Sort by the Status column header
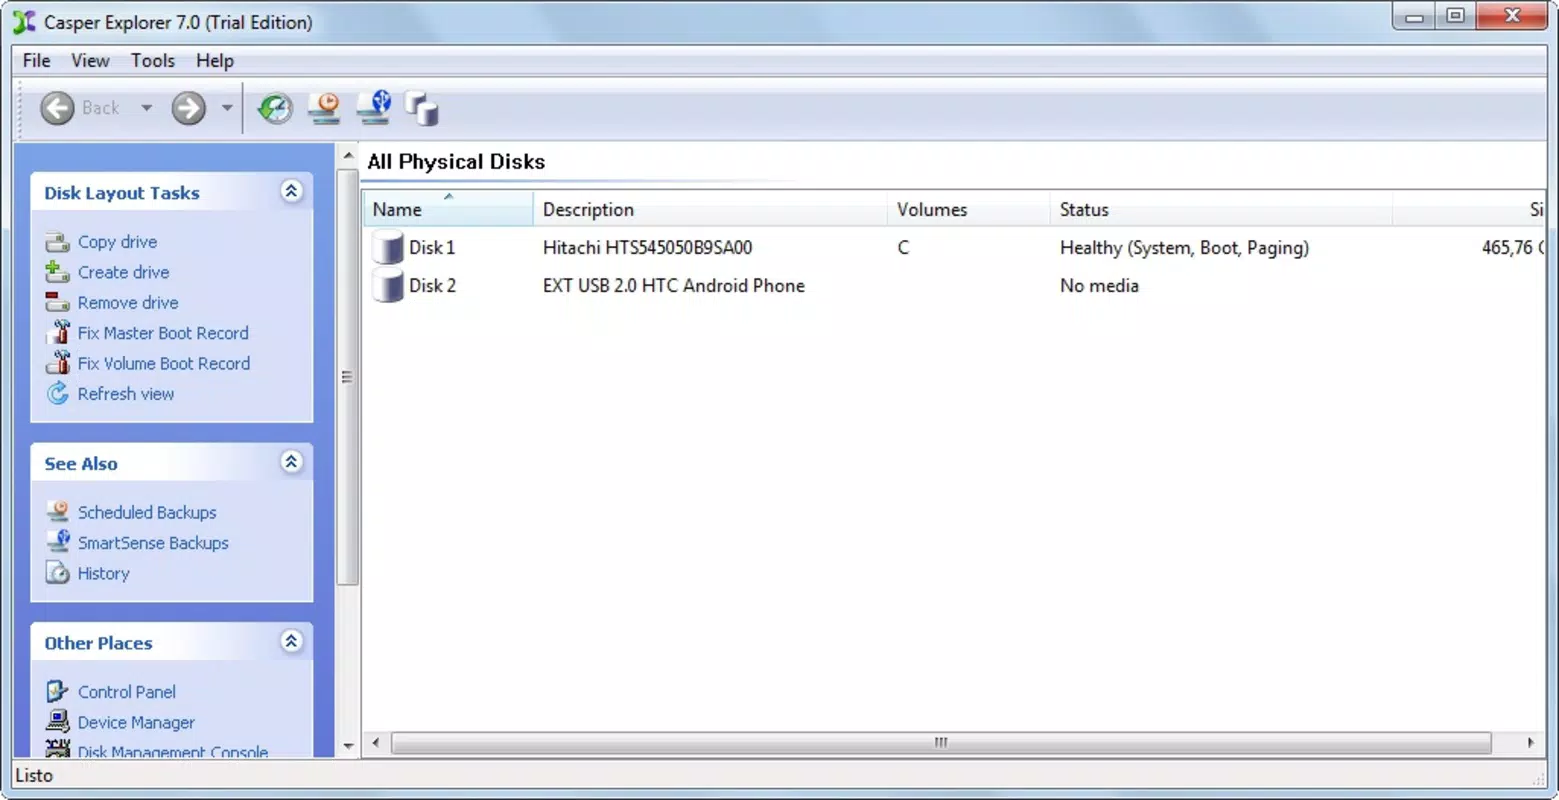Viewport: 1559px width, 800px height. click(x=1221, y=209)
